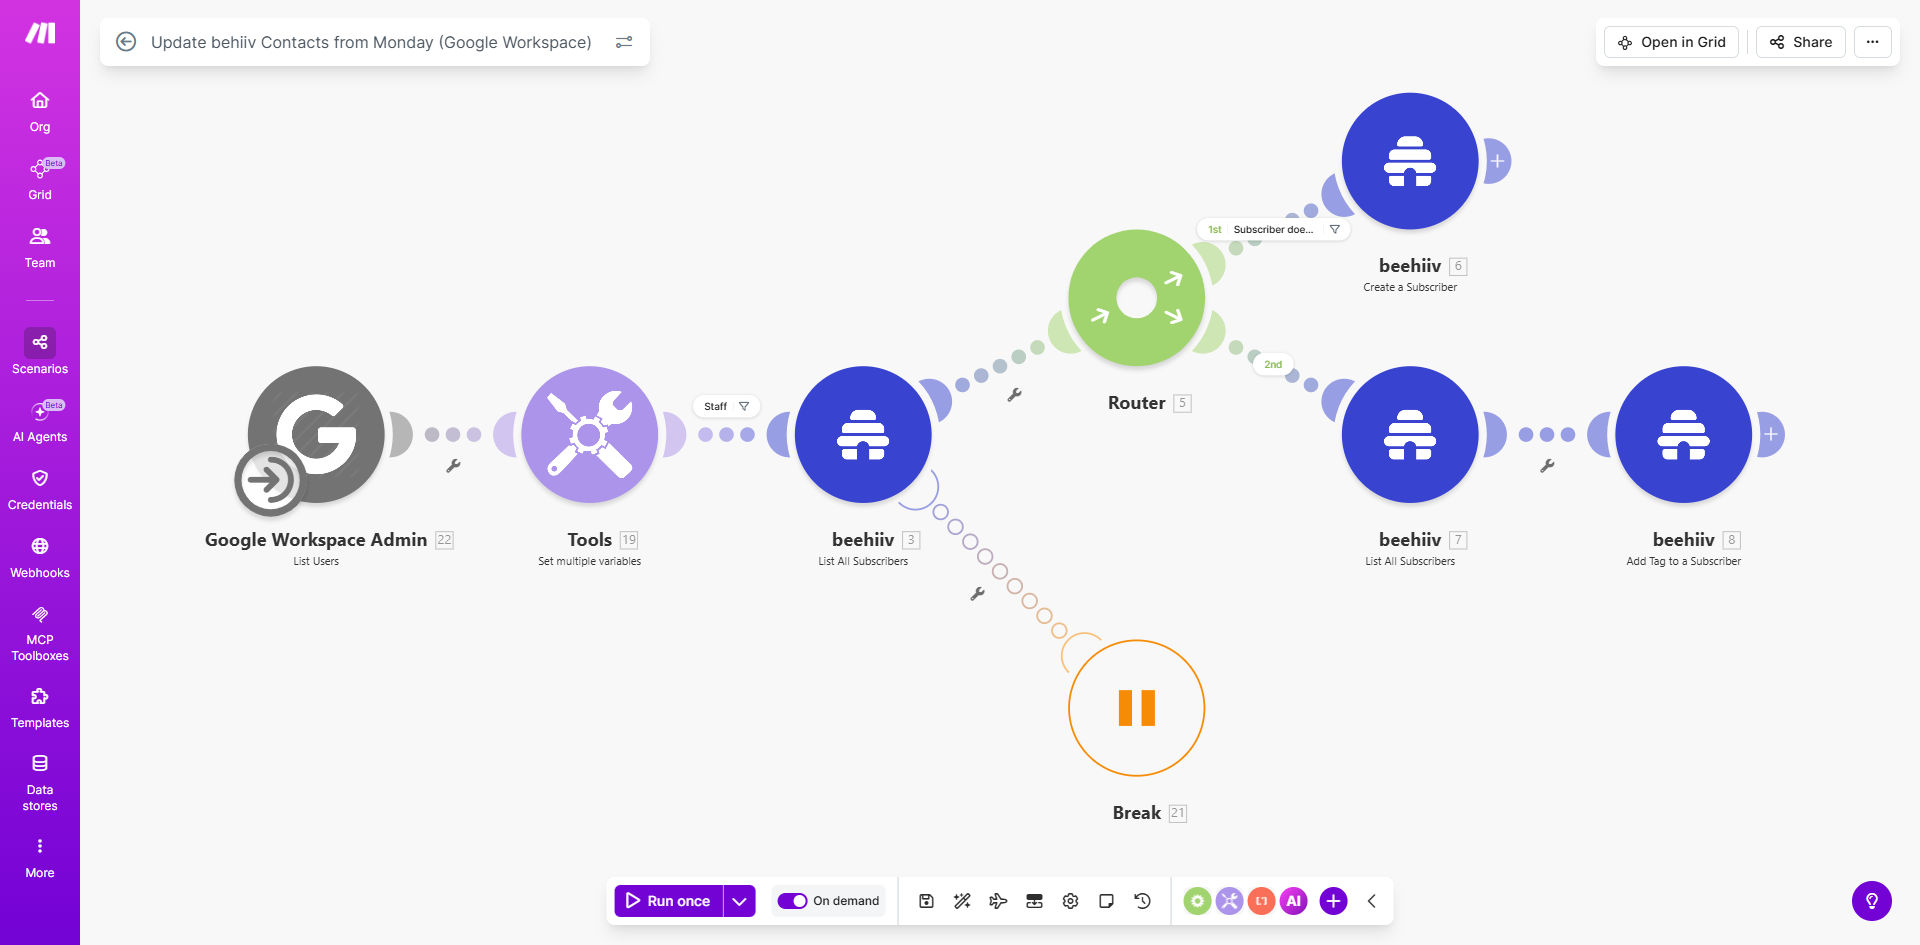
Task: Edit the 1st route Subscriber doe... filter
Action: 1273,229
